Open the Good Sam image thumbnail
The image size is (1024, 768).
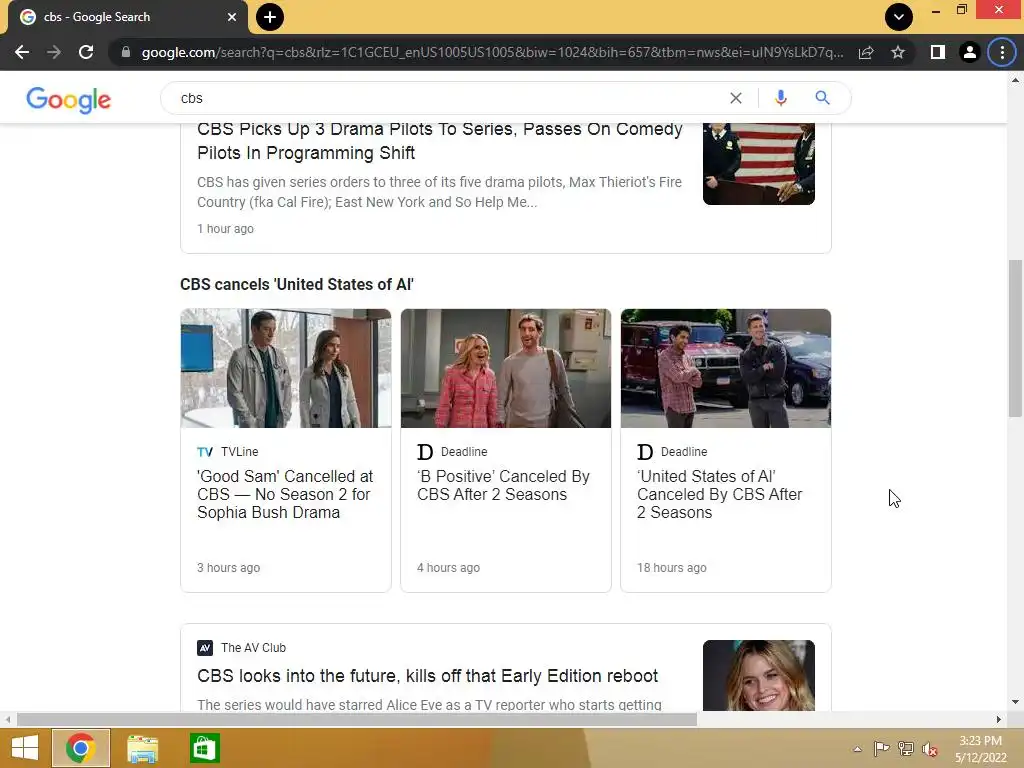[x=286, y=368]
